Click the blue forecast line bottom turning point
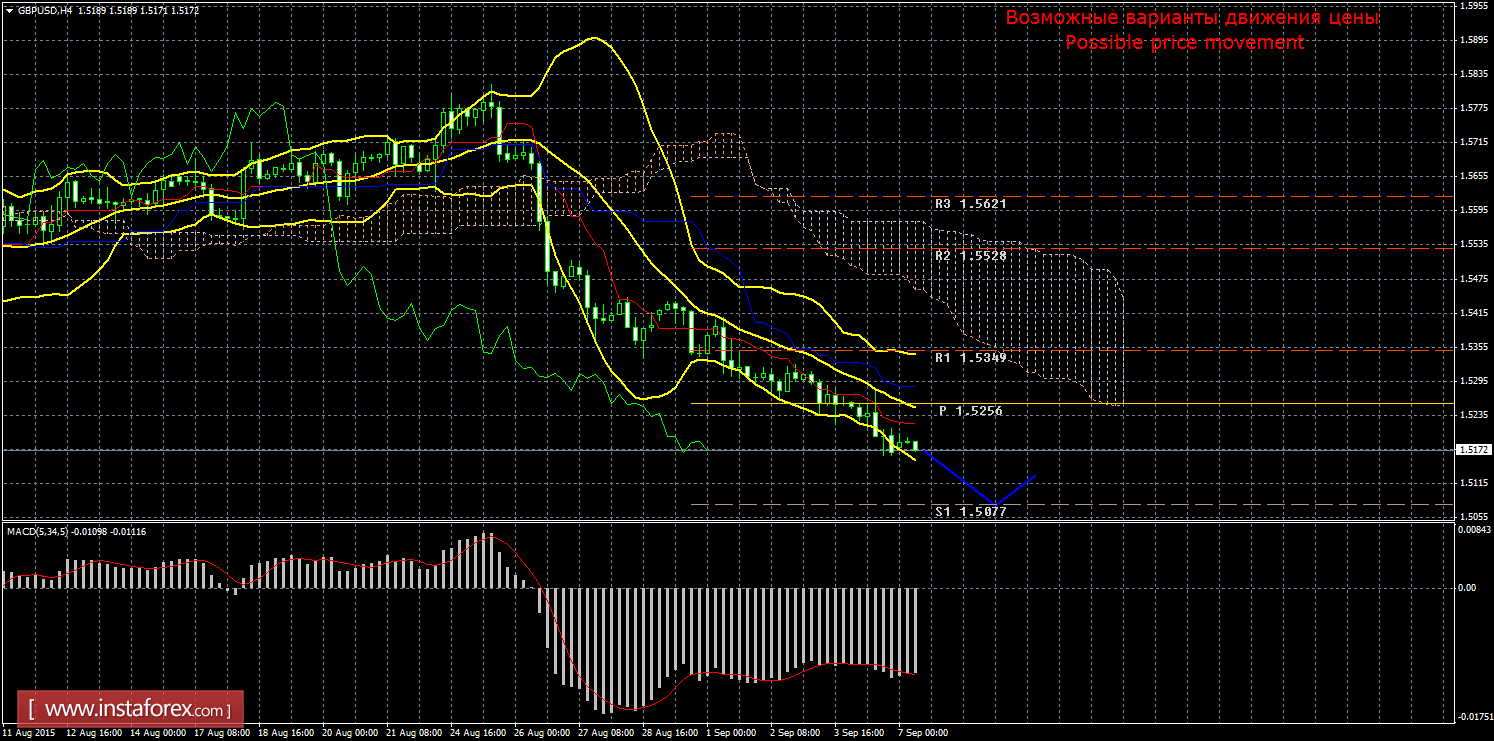 [994, 504]
